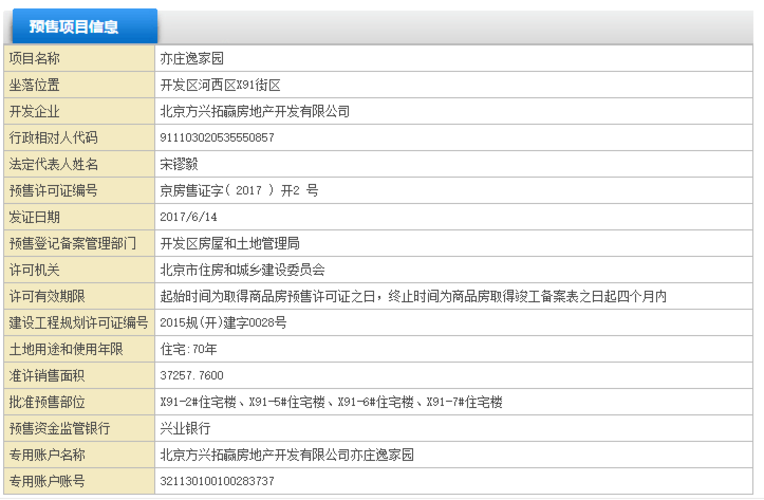Image resolution: width=764 pixels, height=500 pixels.
Task: Click the issue date 2017/6/14
Action: [x=188, y=216]
